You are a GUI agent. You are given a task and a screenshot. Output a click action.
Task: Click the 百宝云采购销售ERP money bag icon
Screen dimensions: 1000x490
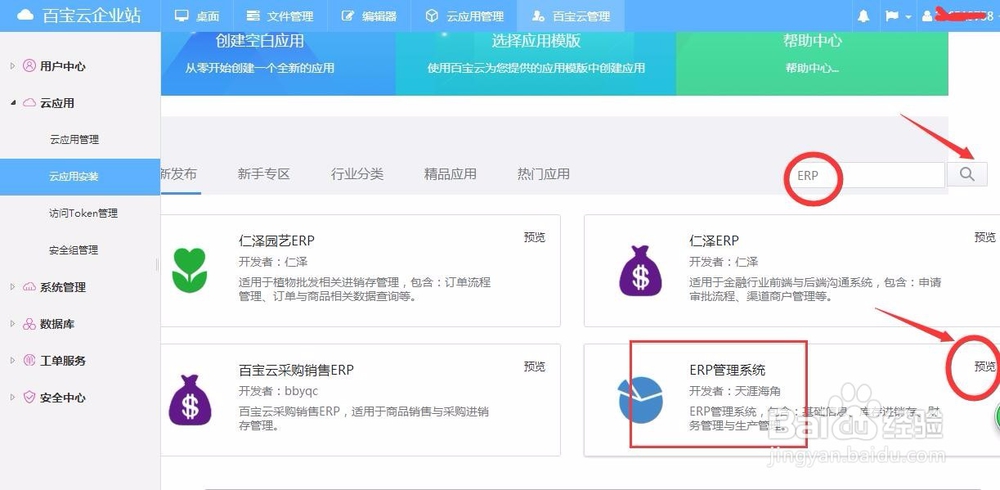(190, 400)
